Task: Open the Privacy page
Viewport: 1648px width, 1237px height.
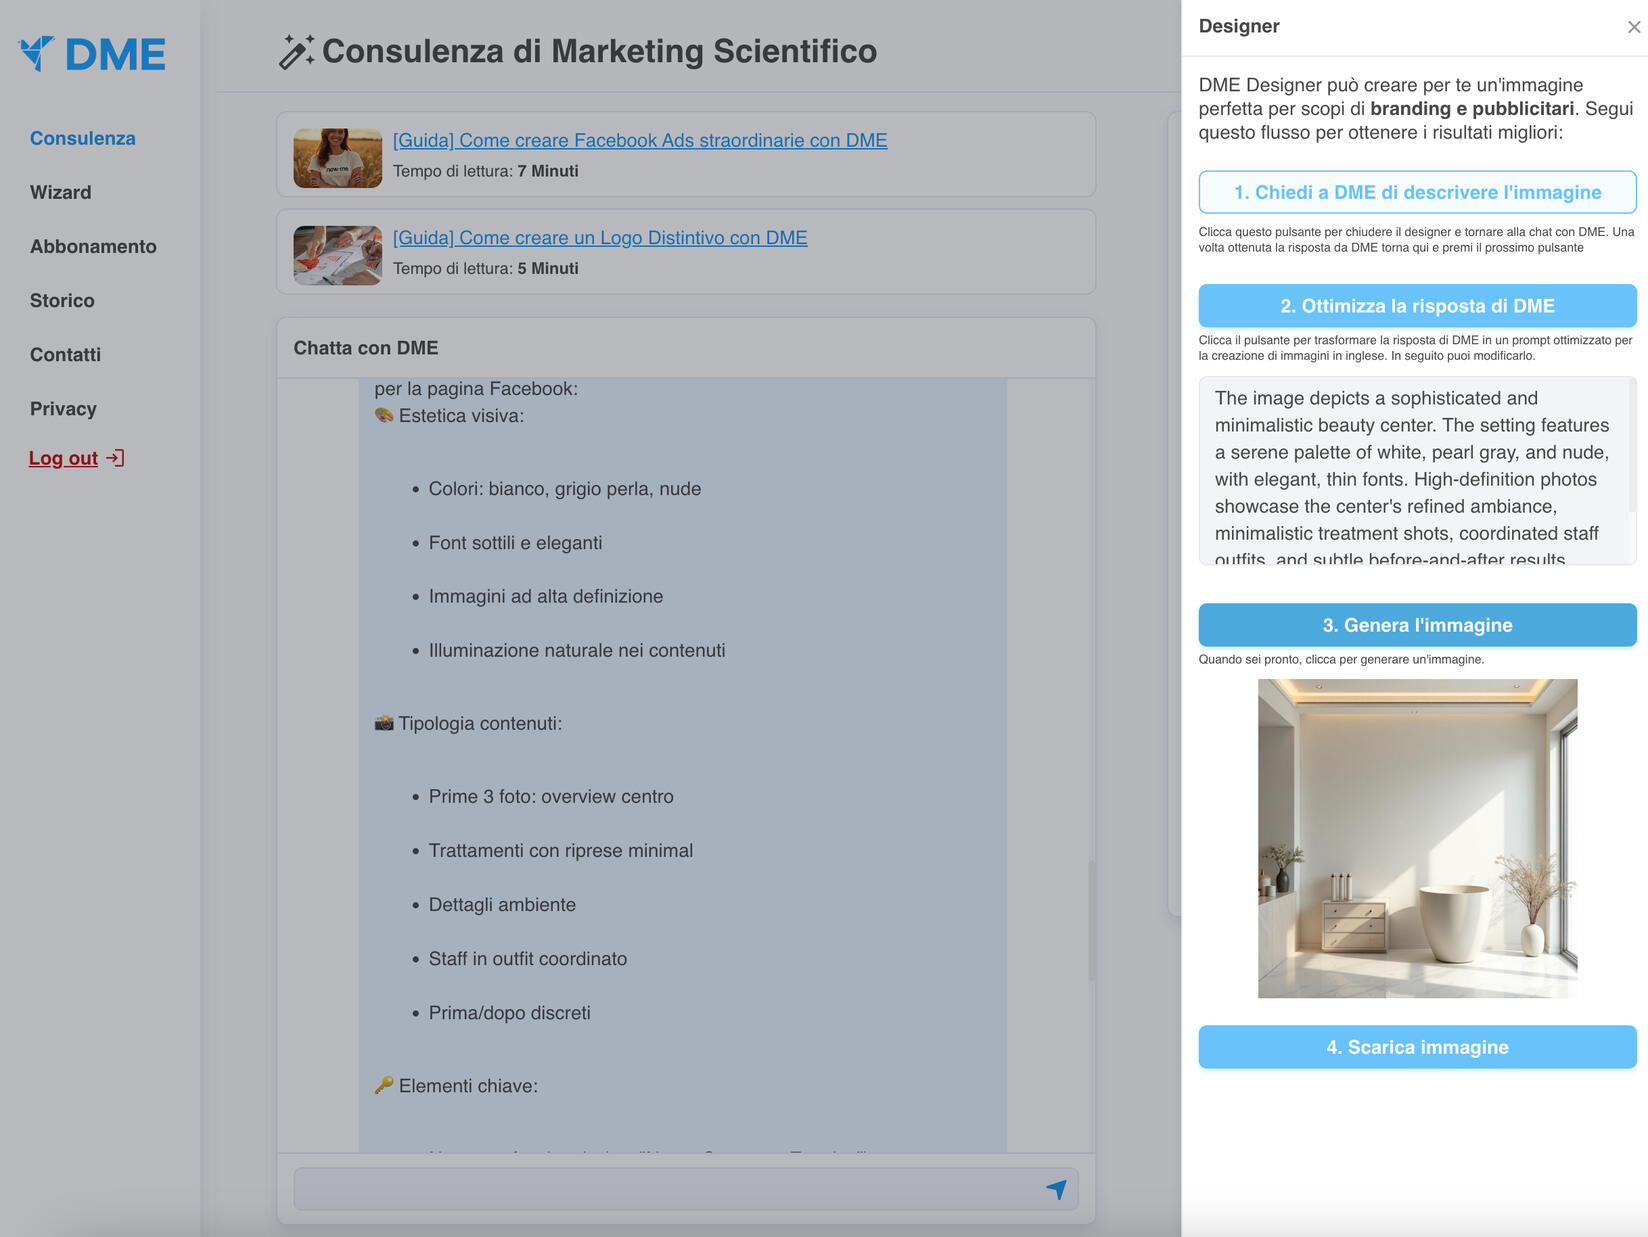Action: click(x=63, y=408)
